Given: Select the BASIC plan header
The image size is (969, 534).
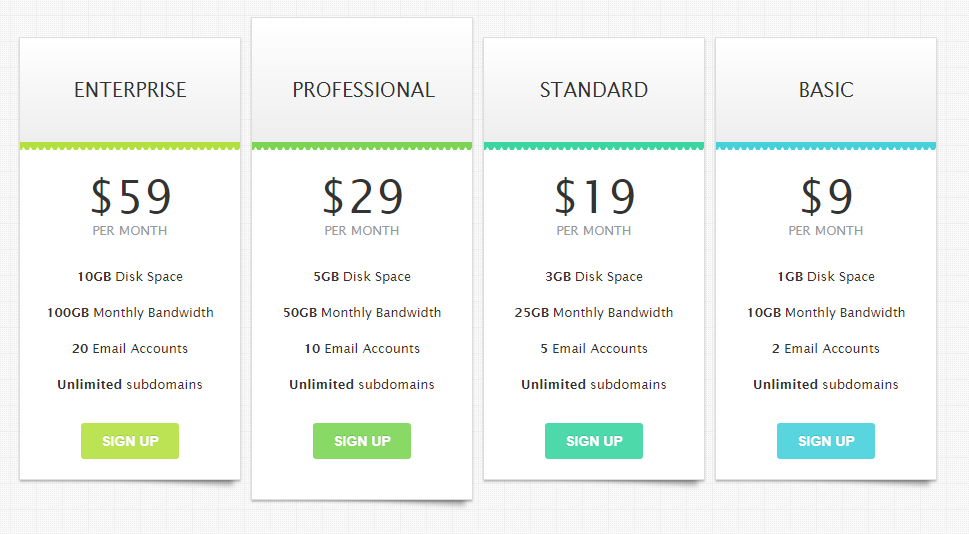Looking at the screenshot, I should (x=826, y=90).
